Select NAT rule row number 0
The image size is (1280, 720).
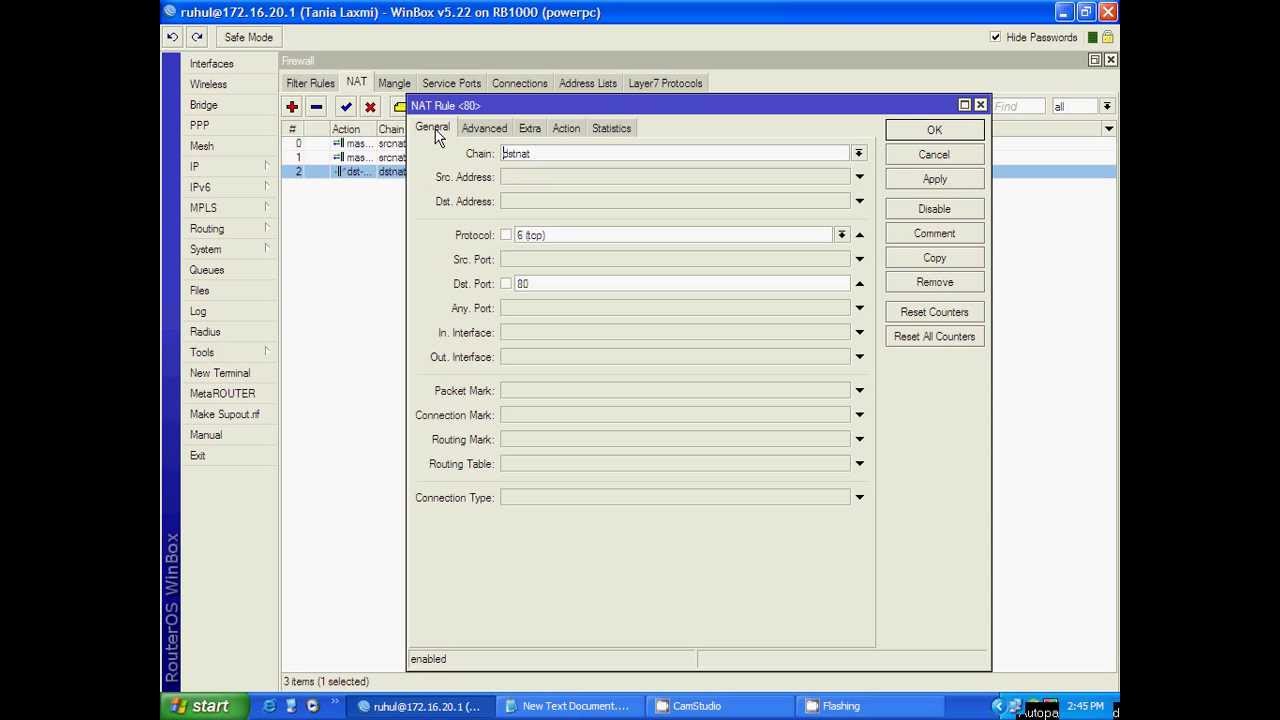point(345,143)
